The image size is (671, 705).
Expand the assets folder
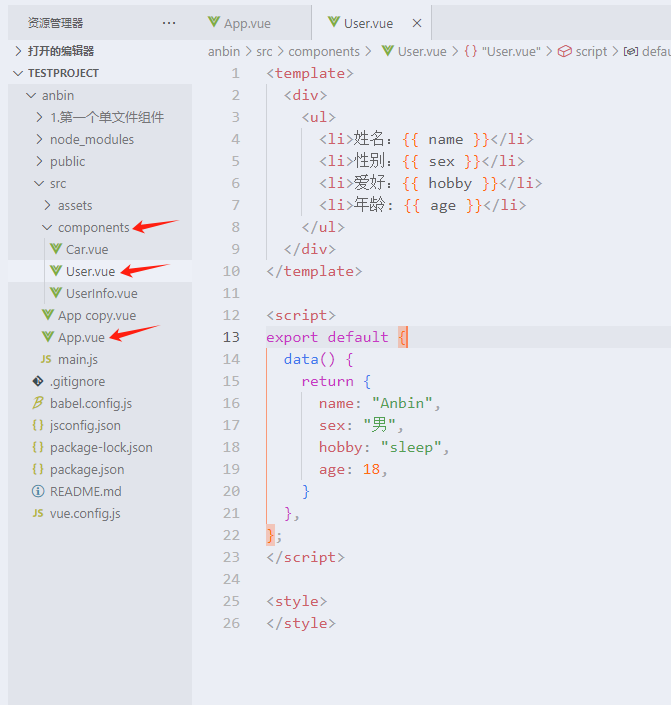[x=47, y=205]
